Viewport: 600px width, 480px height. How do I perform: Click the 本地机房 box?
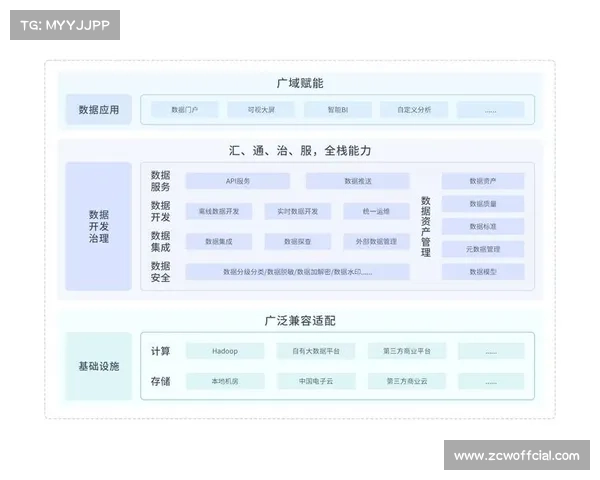225,381
